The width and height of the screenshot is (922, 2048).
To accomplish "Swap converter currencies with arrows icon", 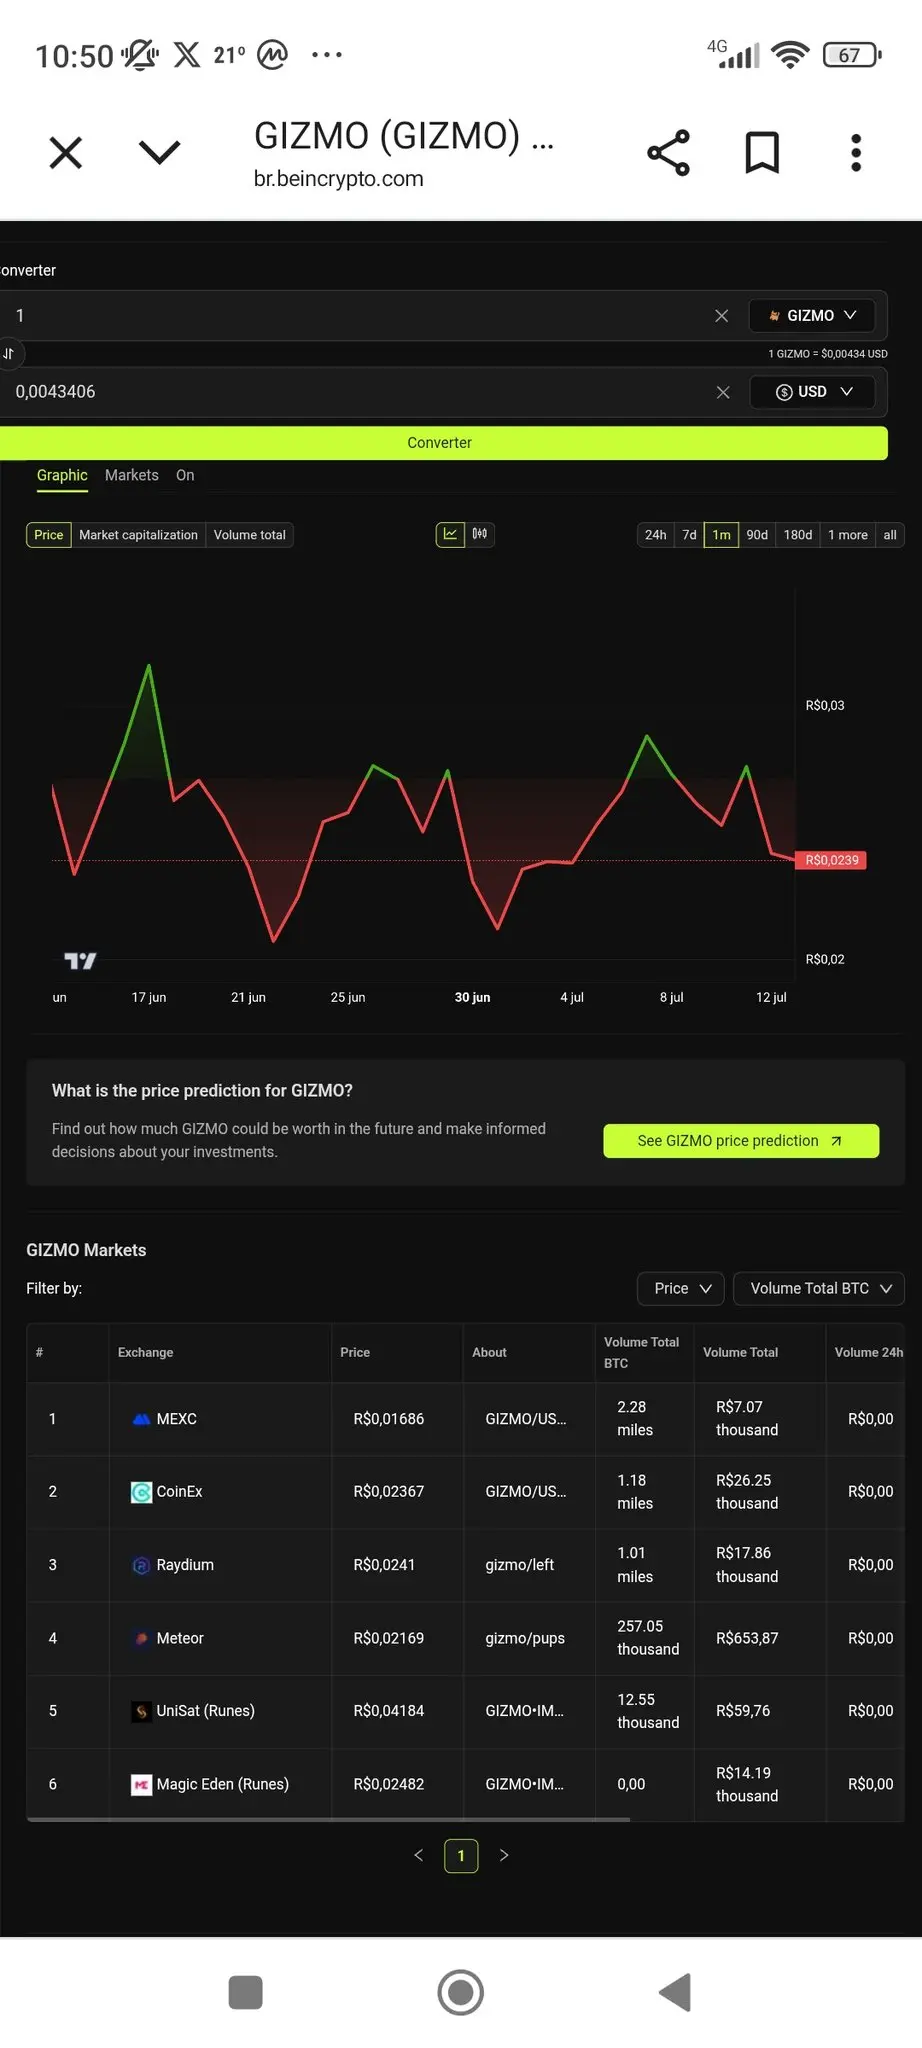I will (9, 353).
